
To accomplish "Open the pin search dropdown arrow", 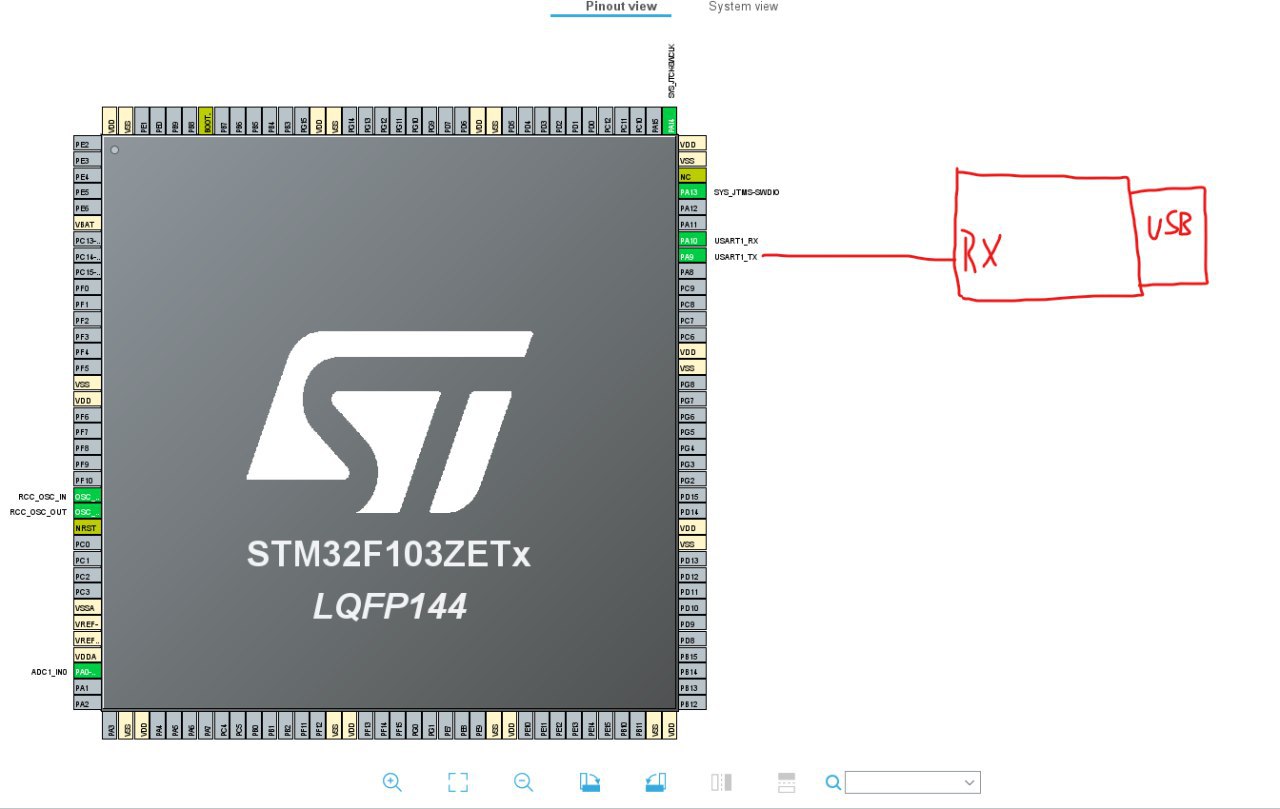I will [x=969, y=782].
